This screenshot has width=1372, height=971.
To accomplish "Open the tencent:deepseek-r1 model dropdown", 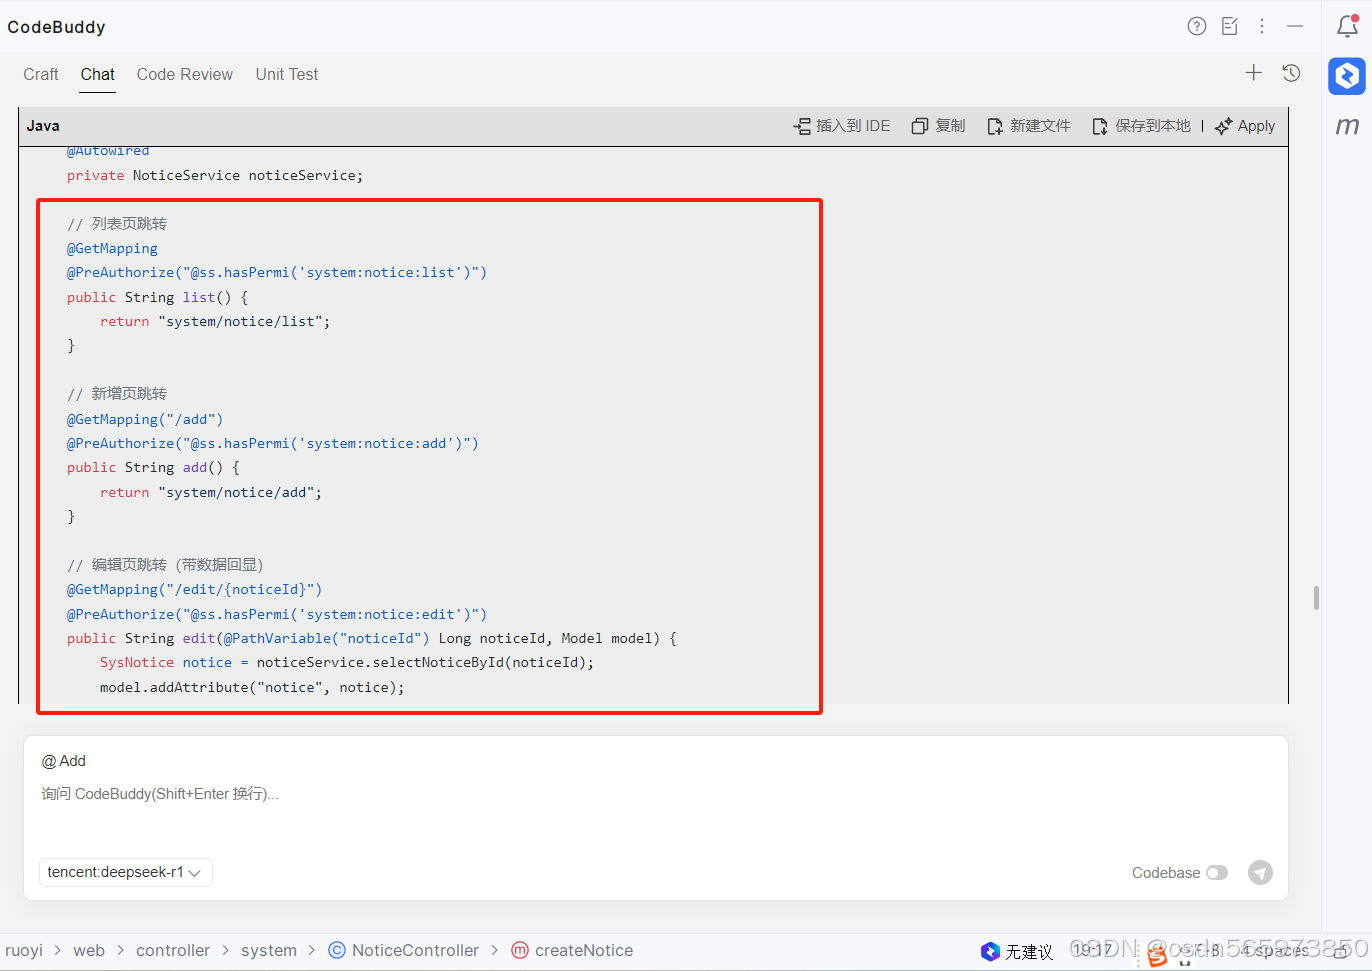I will click(x=126, y=872).
